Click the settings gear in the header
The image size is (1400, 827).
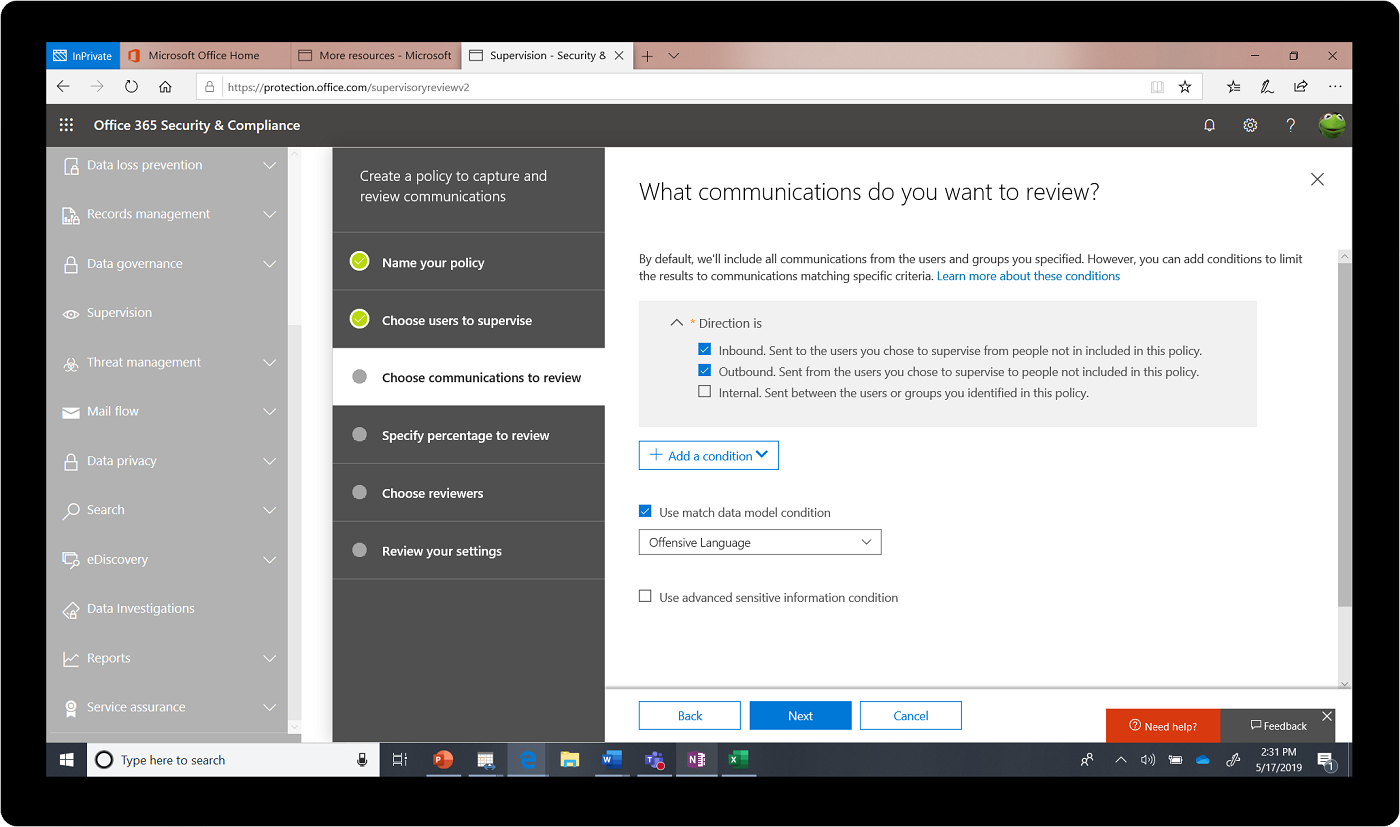1250,125
